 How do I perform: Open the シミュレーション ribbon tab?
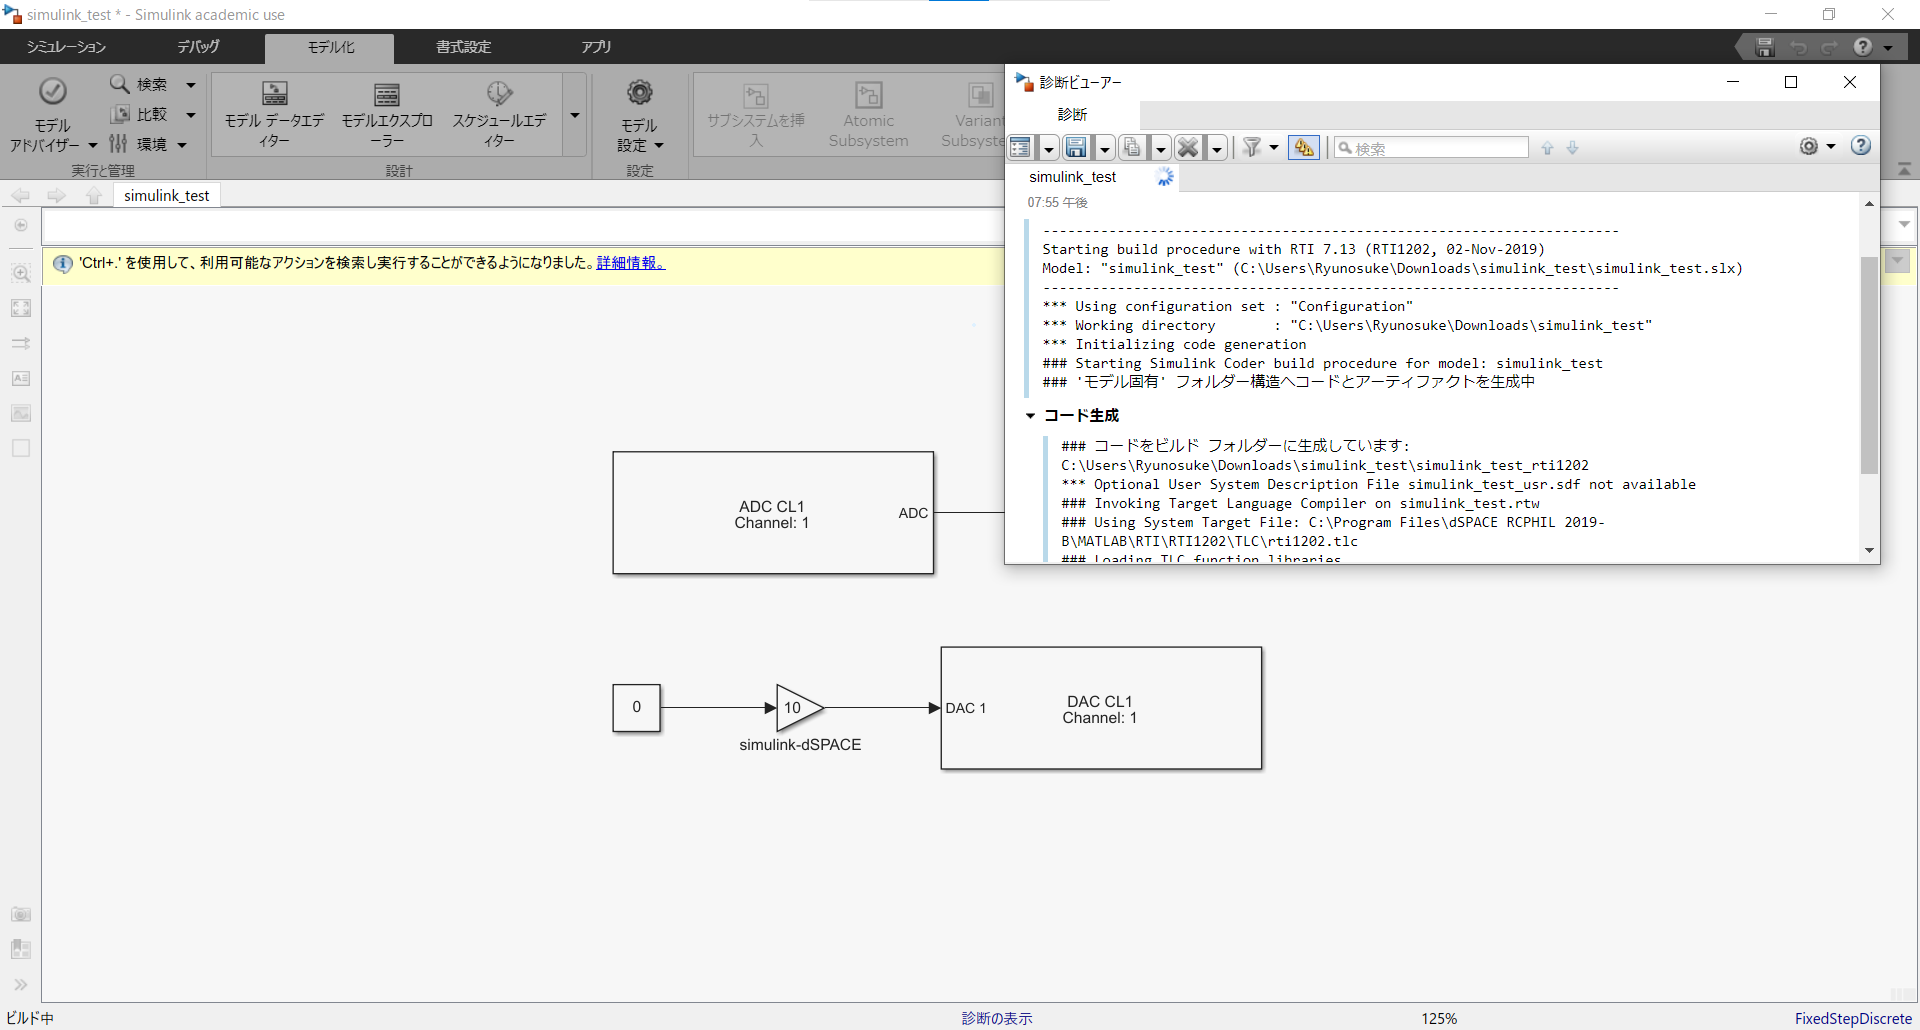click(65, 46)
